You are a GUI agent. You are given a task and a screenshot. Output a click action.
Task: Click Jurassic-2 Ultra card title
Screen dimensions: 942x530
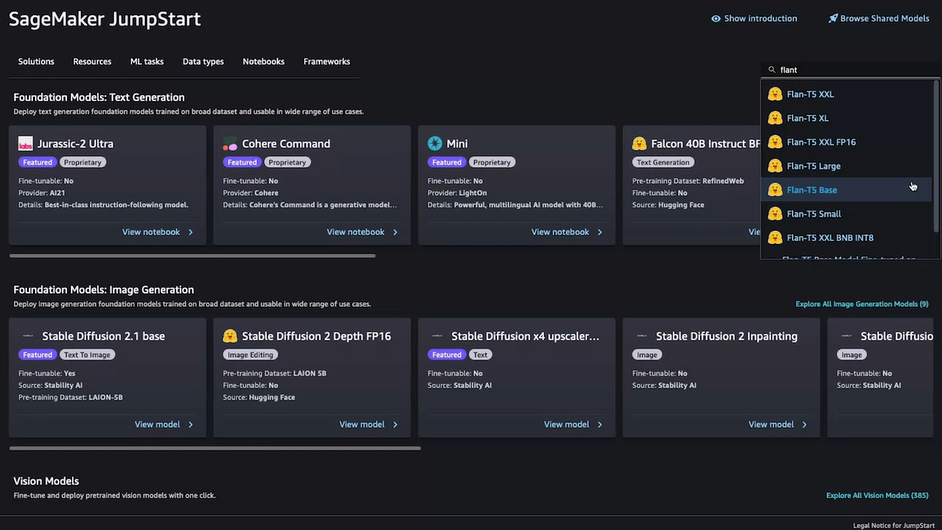(x=75, y=144)
